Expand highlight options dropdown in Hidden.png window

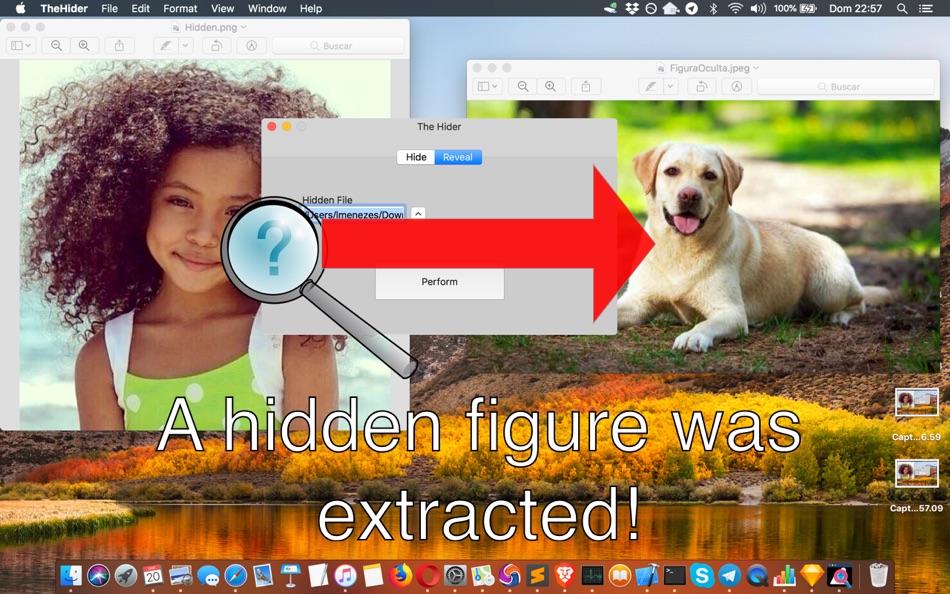(x=185, y=45)
